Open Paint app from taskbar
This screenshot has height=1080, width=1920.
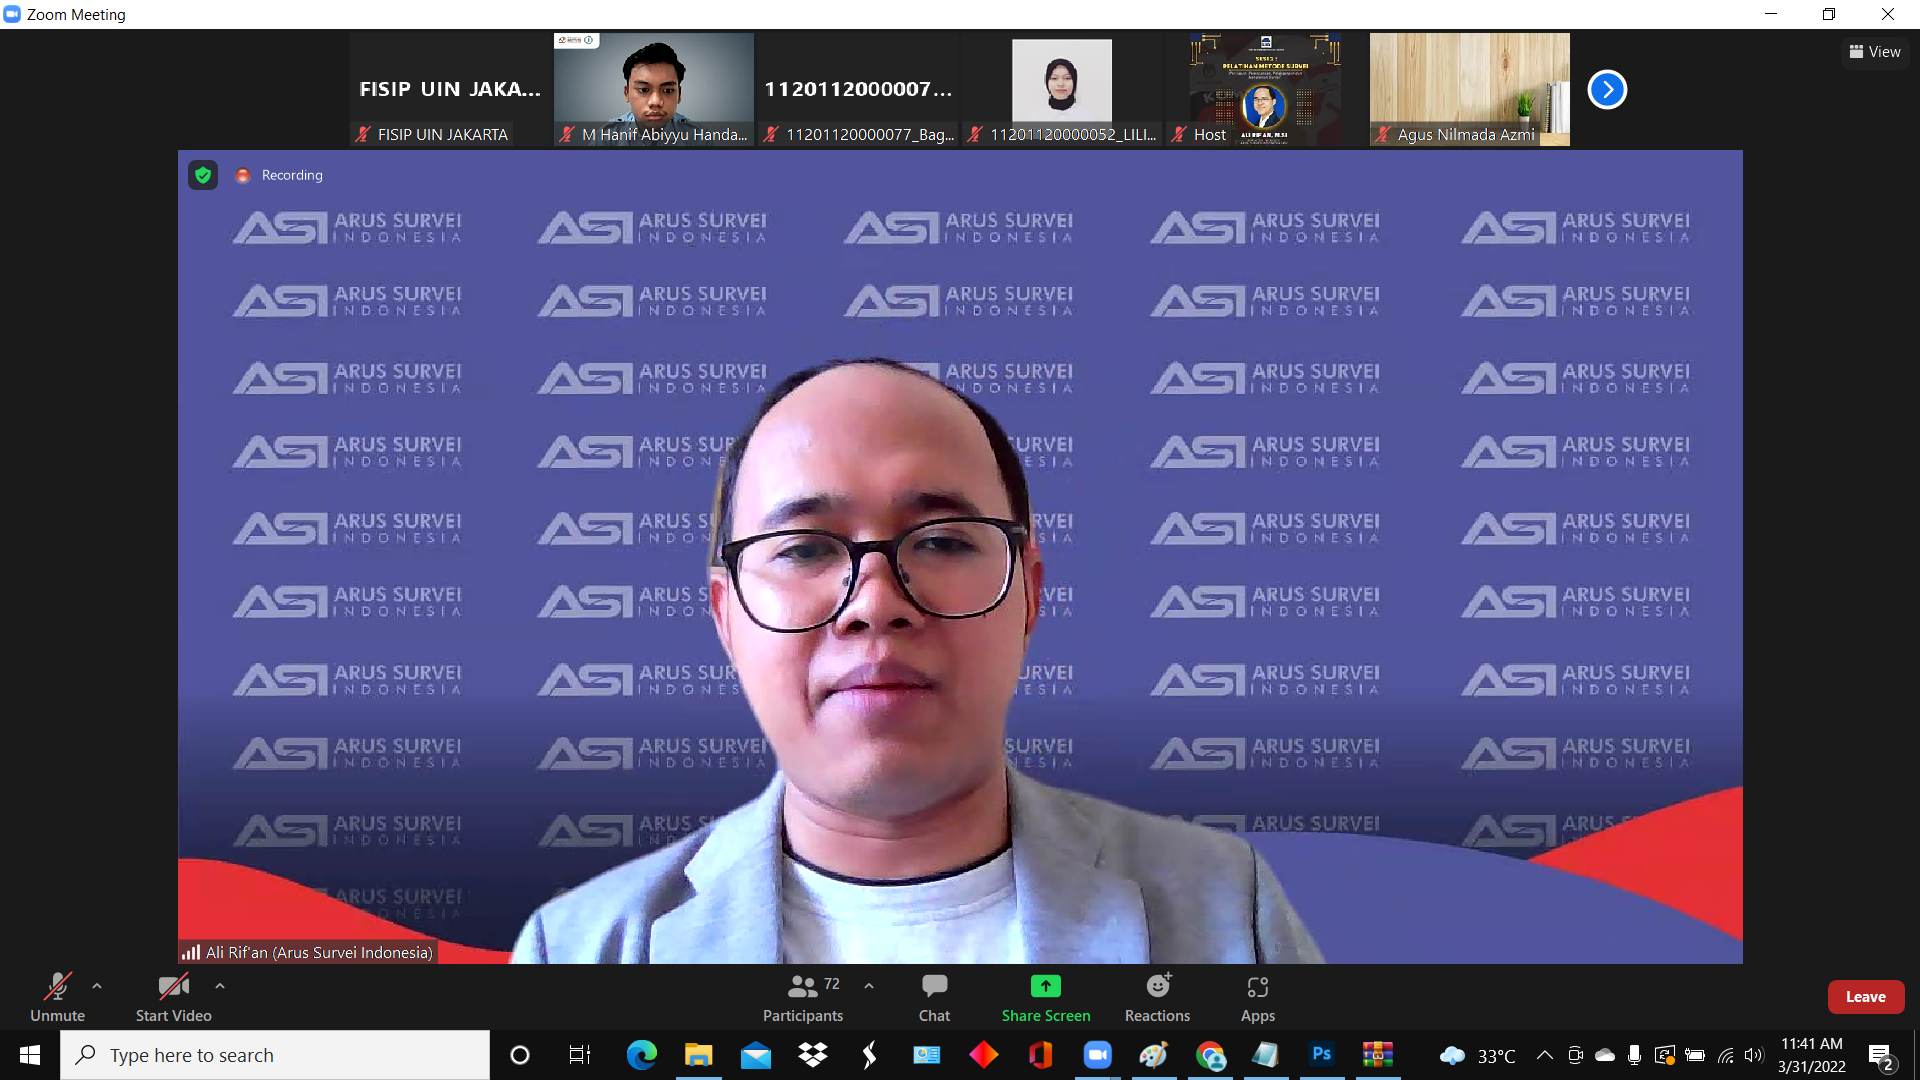[1154, 1055]
